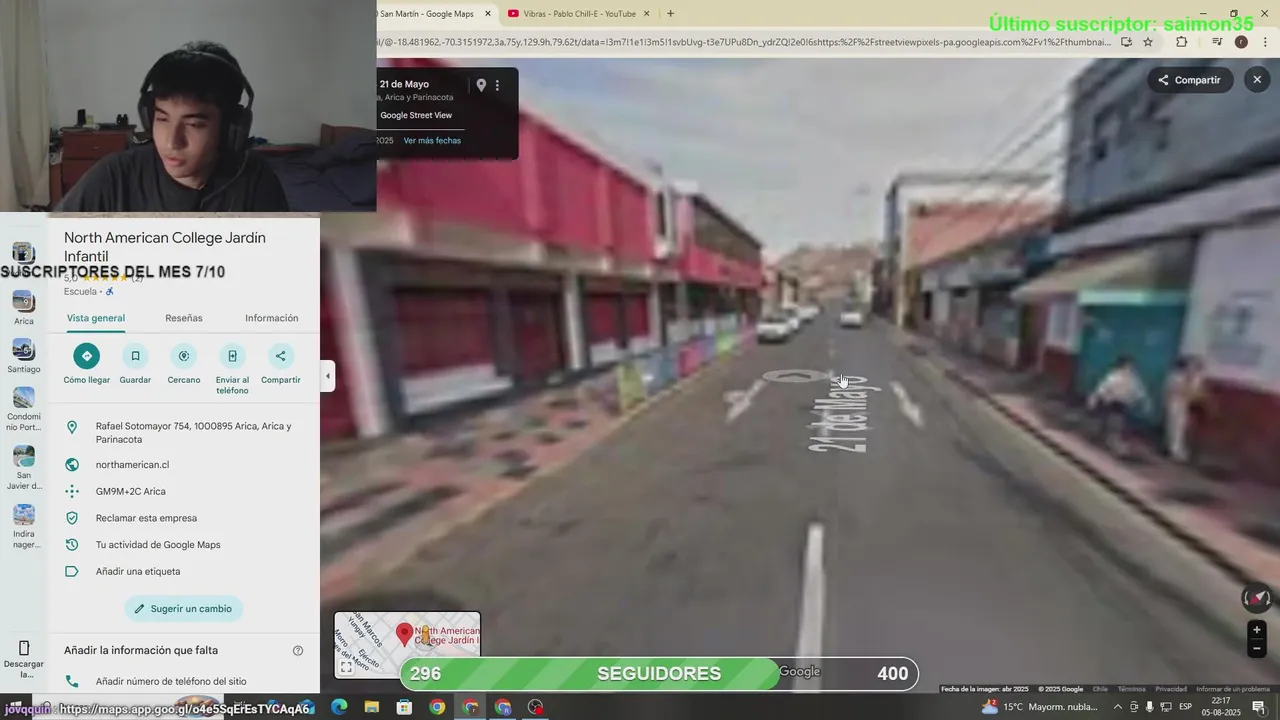1280x720 pixels.
Task: Open Cómo llegar directions icon
Action: click(x=87, y=356)
